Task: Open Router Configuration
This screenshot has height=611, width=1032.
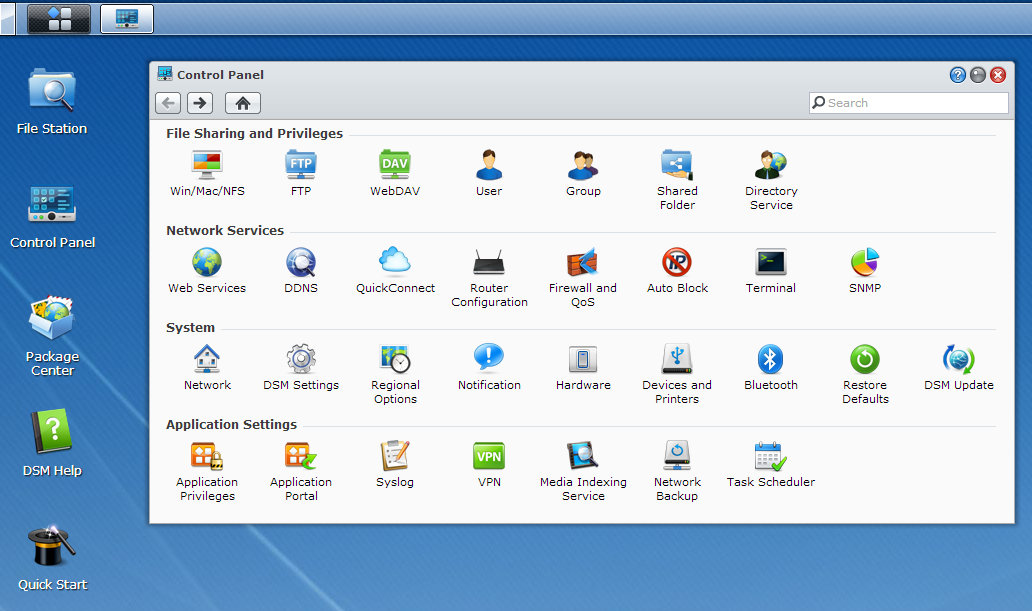Action: [x=489, y=277]
